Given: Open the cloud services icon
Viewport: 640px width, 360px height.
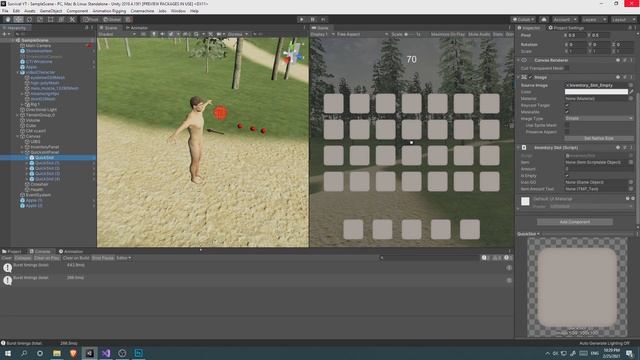Looking at the screenshot, I should 544,20.
